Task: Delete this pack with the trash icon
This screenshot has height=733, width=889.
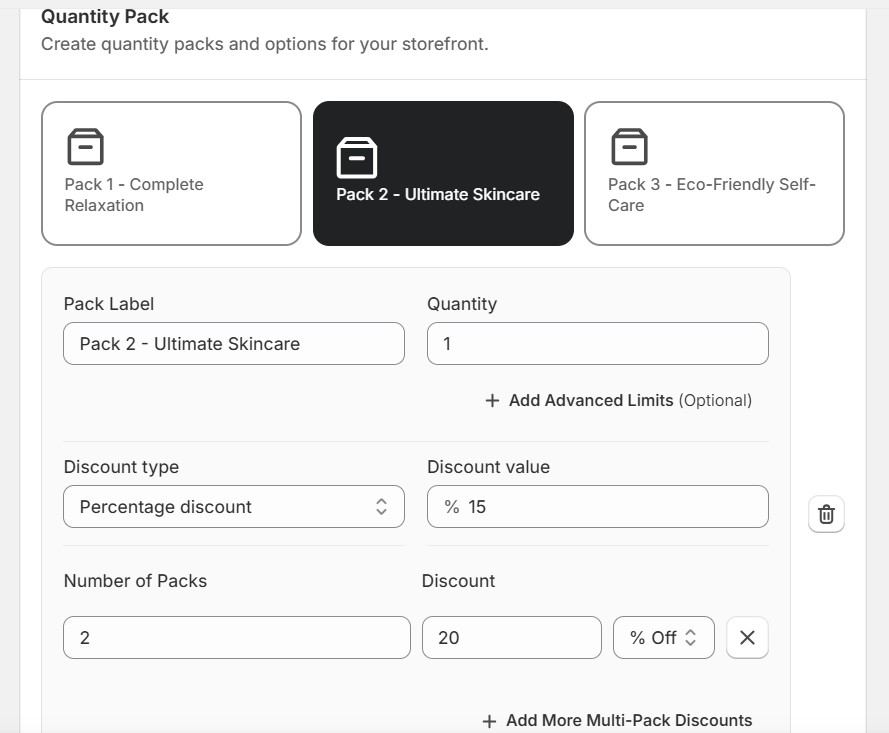Action: pyautogui.click(x=826, y=514)
